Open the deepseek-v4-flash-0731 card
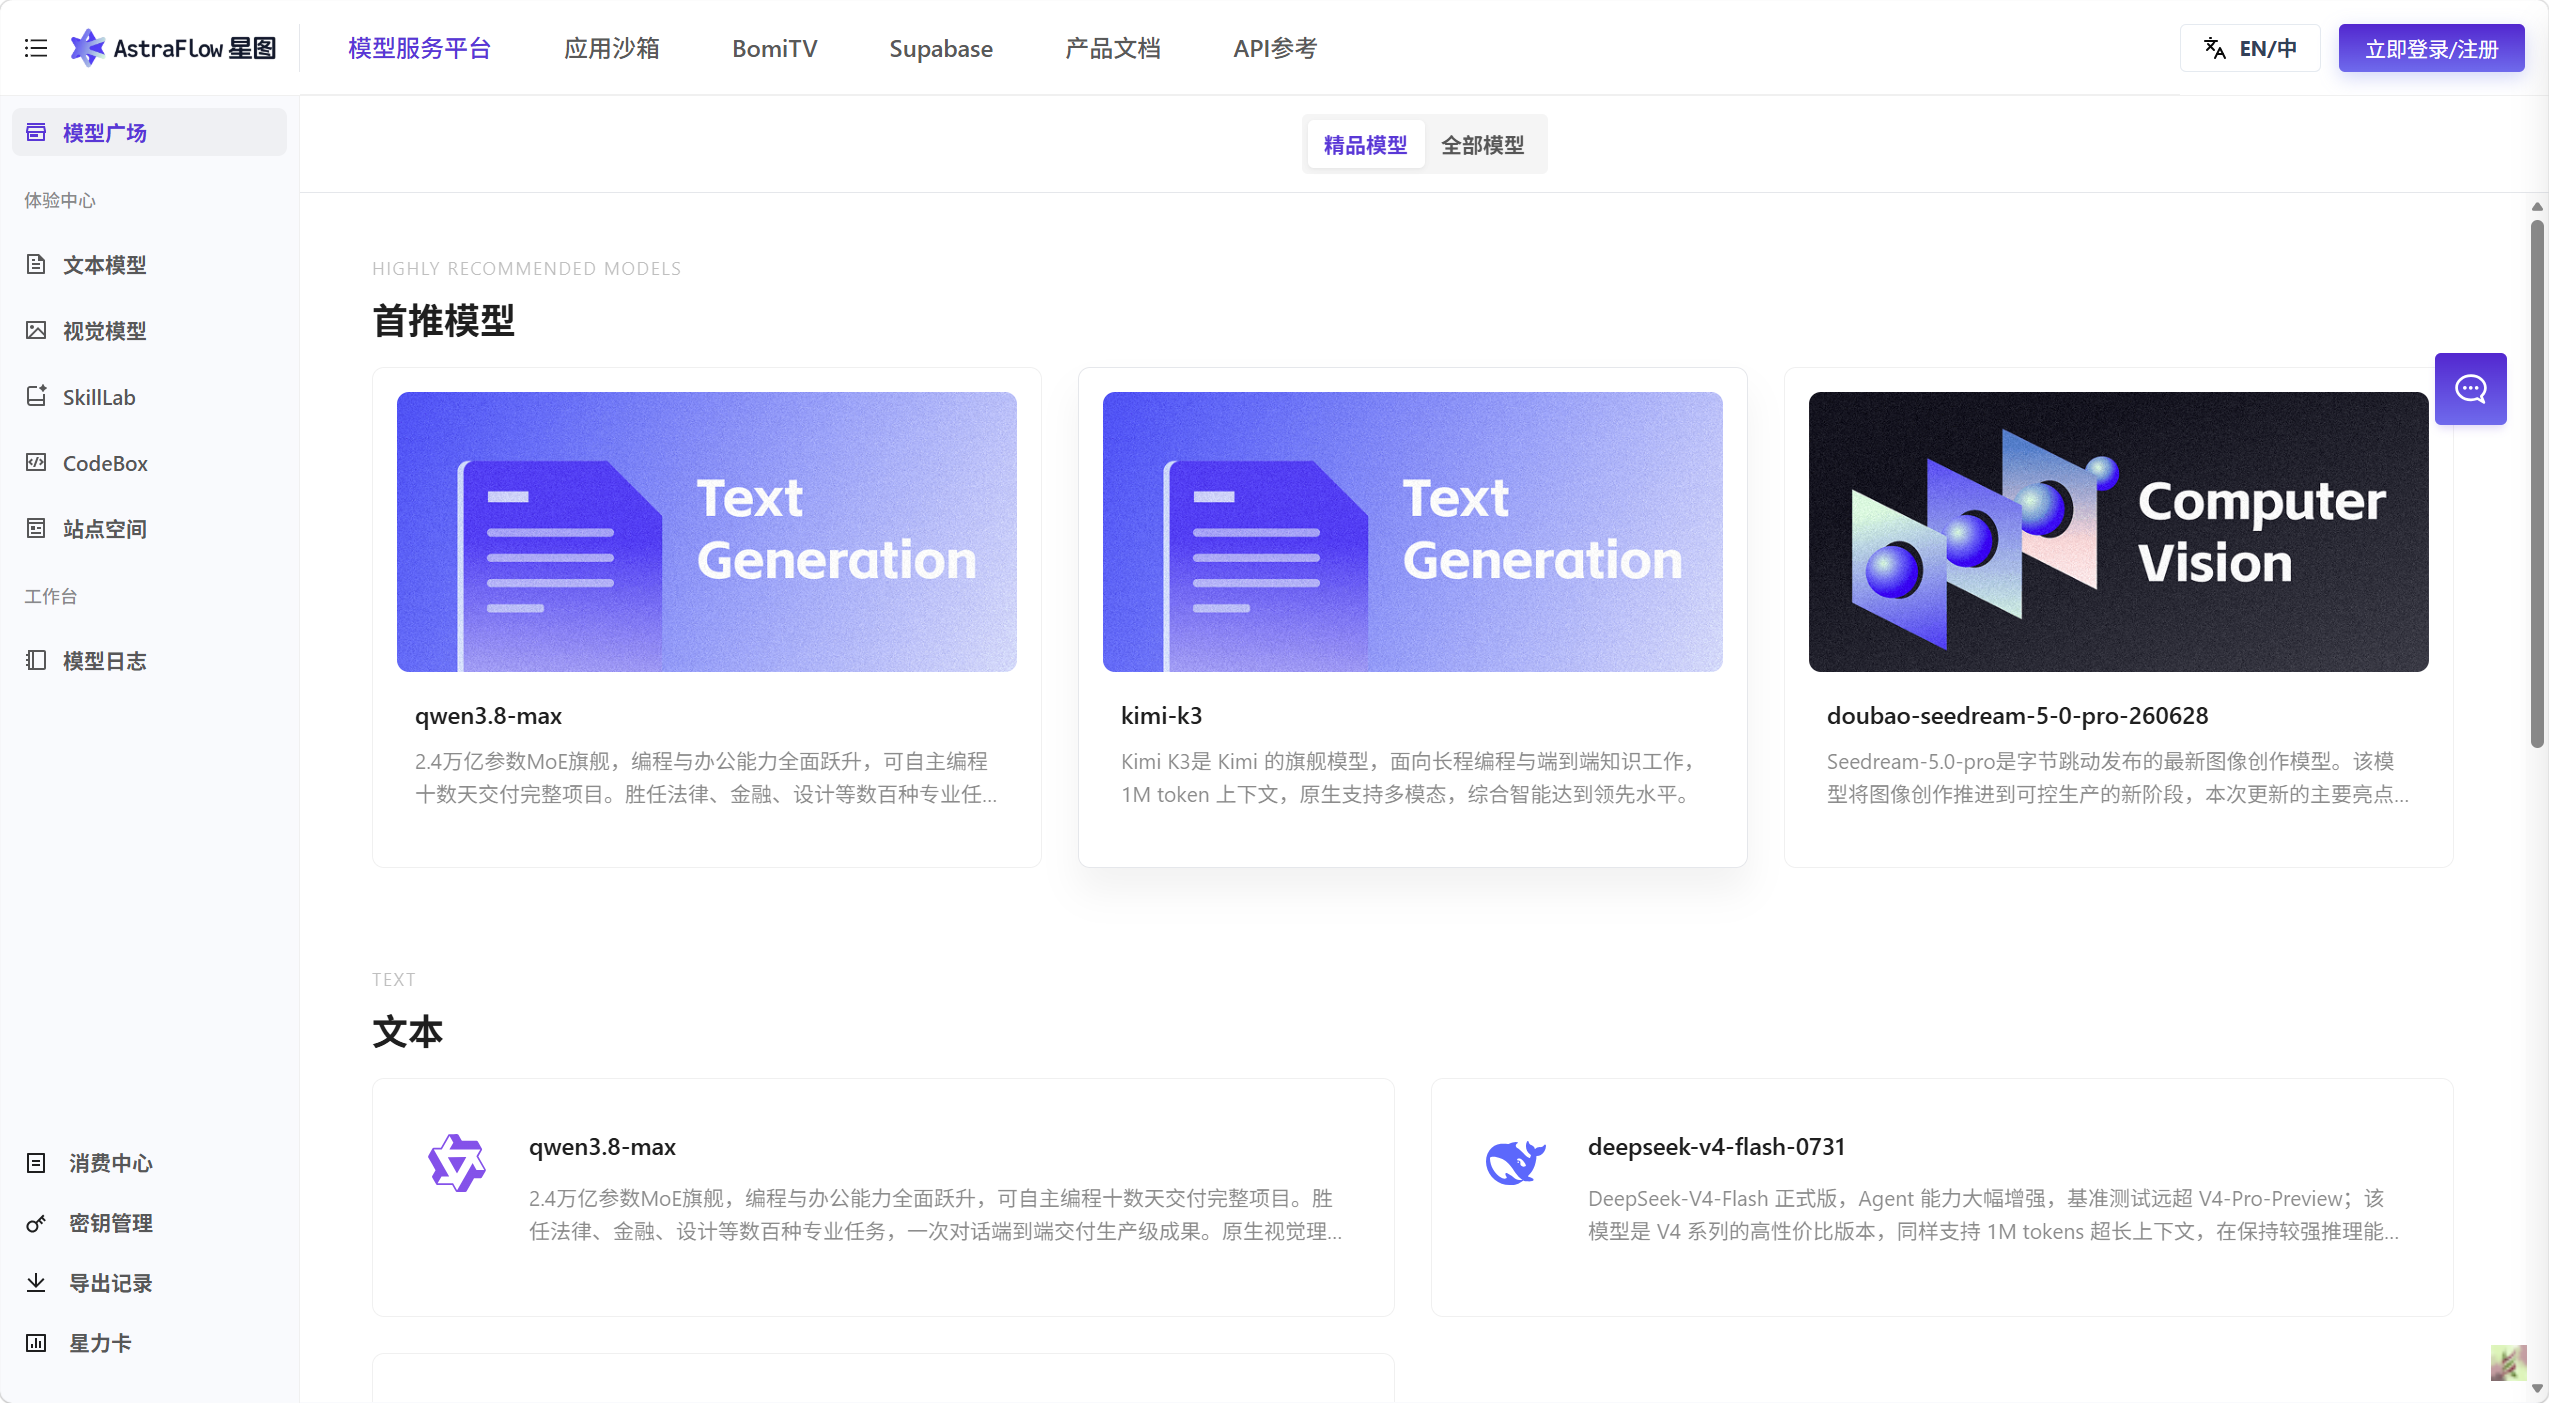Screen dimensions: 2549x1403 1941,1197
